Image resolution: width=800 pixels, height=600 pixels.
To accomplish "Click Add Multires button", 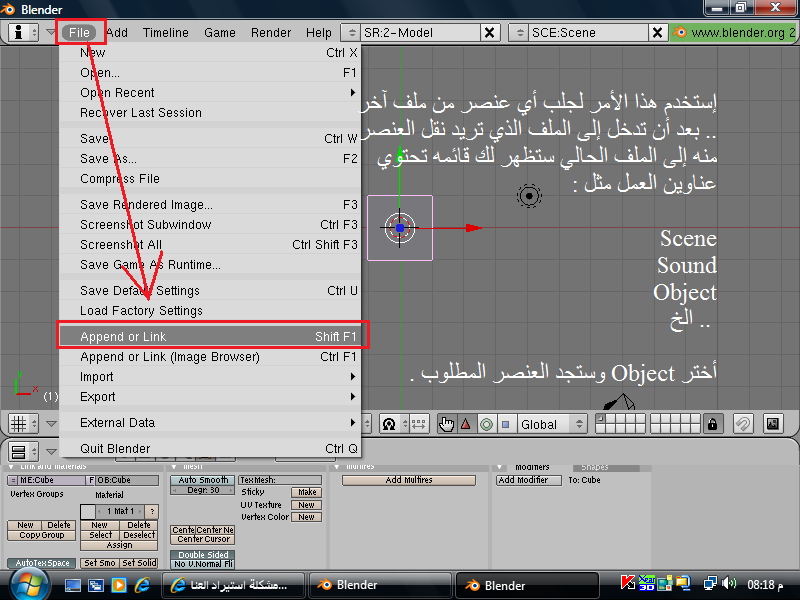I will 409,480.
